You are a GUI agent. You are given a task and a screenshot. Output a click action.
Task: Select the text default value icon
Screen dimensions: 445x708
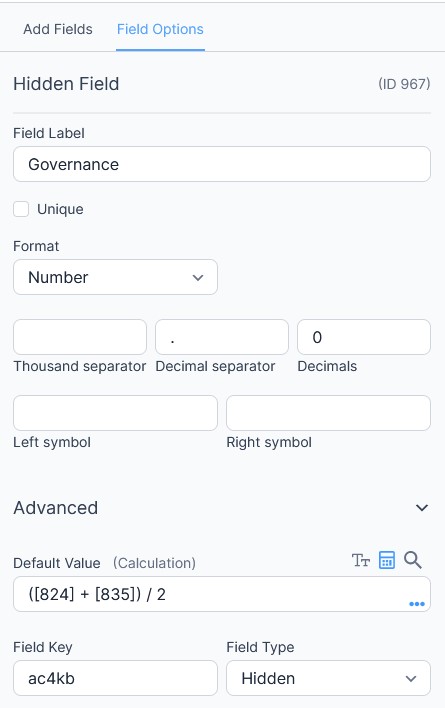pos(361,560)
